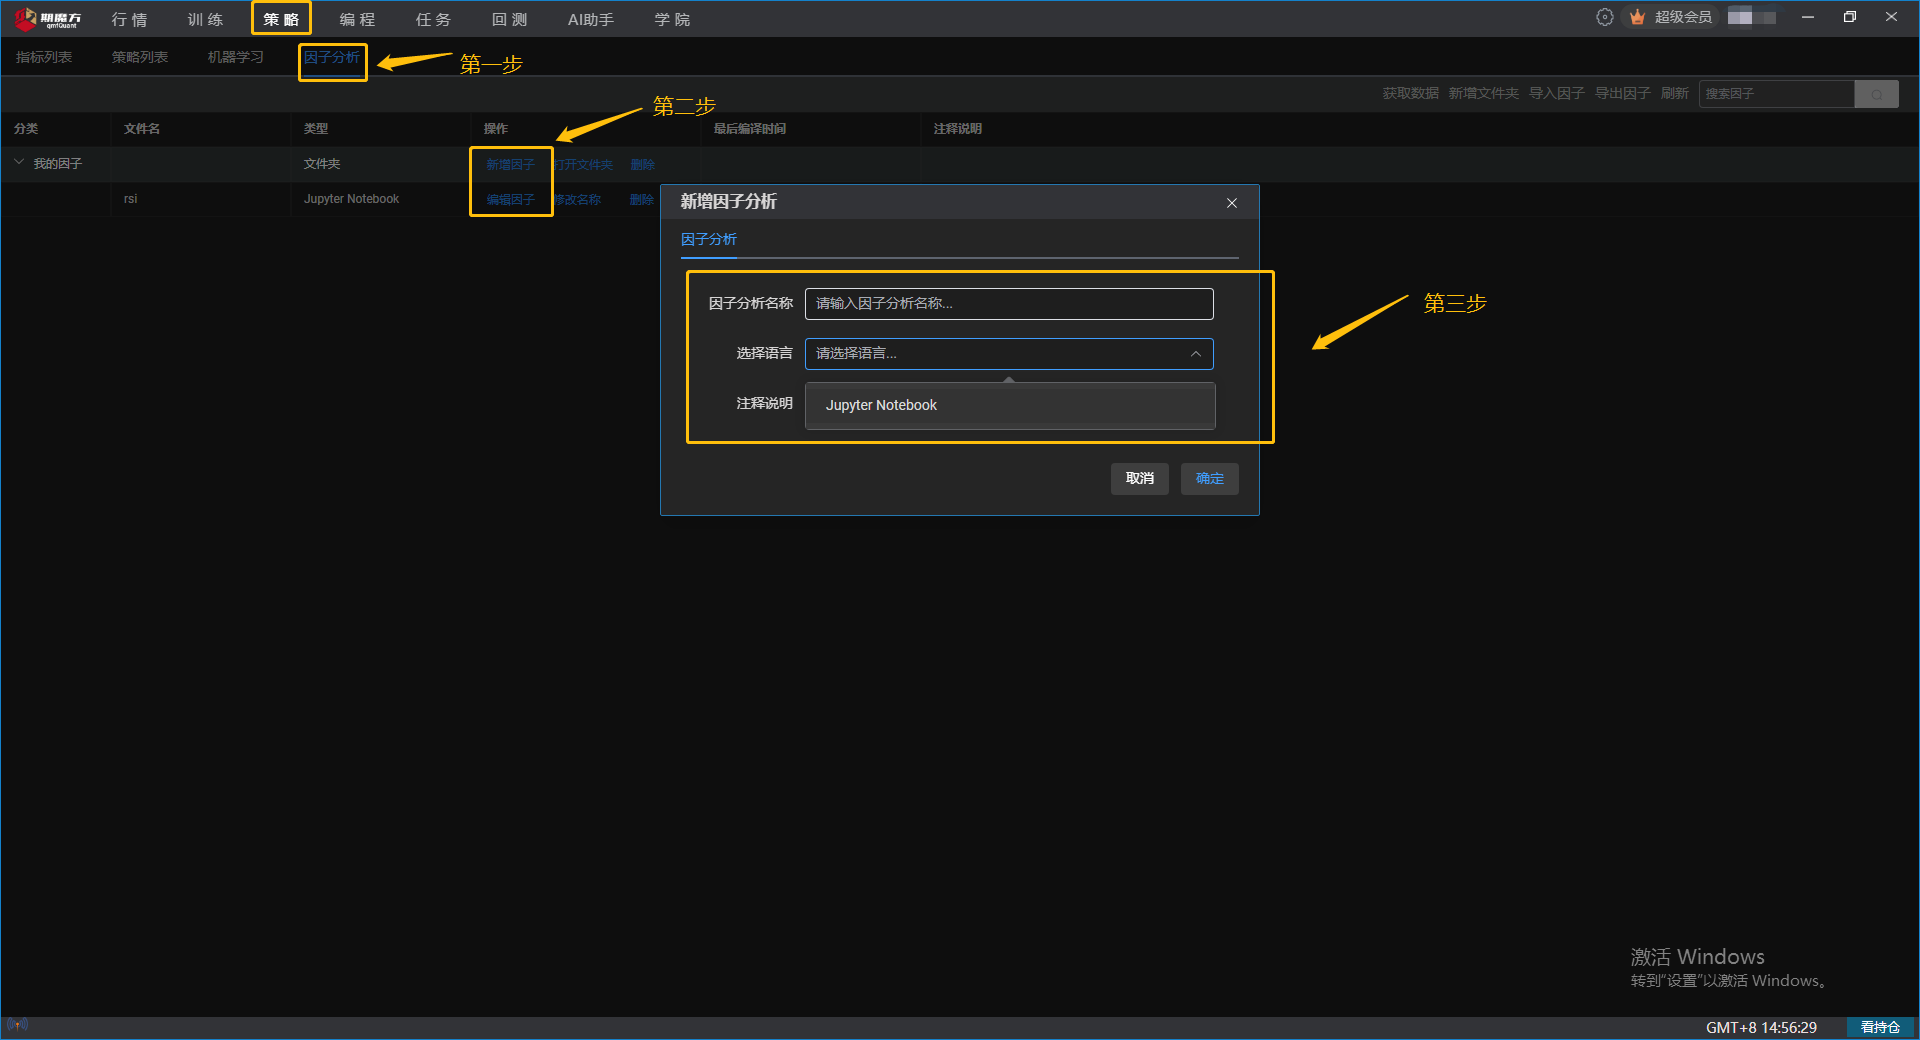
Task: Open the AI助手 menu
Action: pyautogui.click(x=591, y=19)
